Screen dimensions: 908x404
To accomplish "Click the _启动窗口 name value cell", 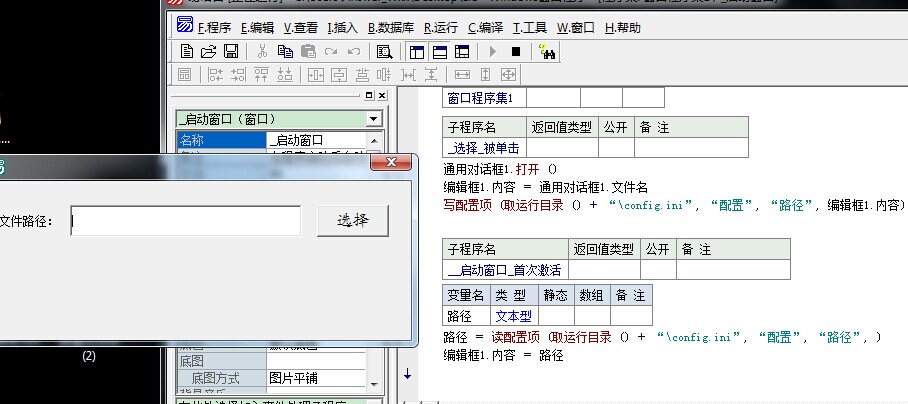I will click(x=317, y=140).
